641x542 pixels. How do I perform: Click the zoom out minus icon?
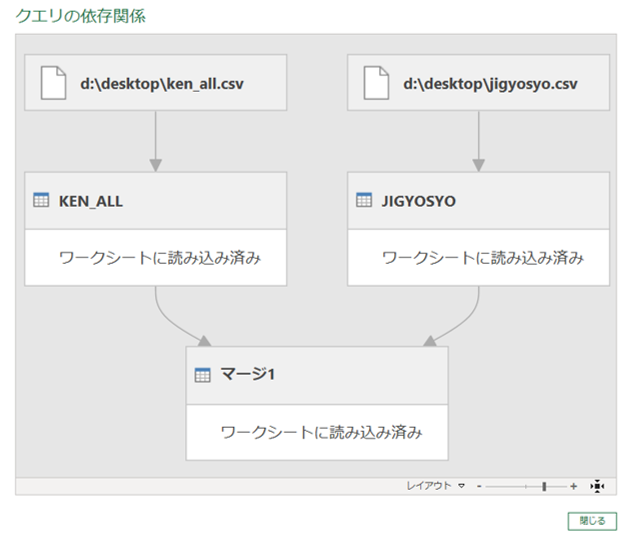[479, 486]
